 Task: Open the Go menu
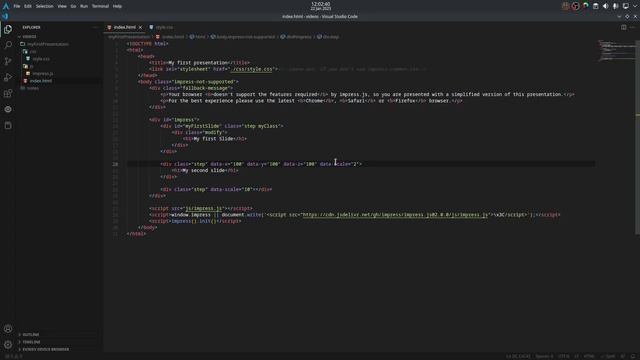(73, 6)
